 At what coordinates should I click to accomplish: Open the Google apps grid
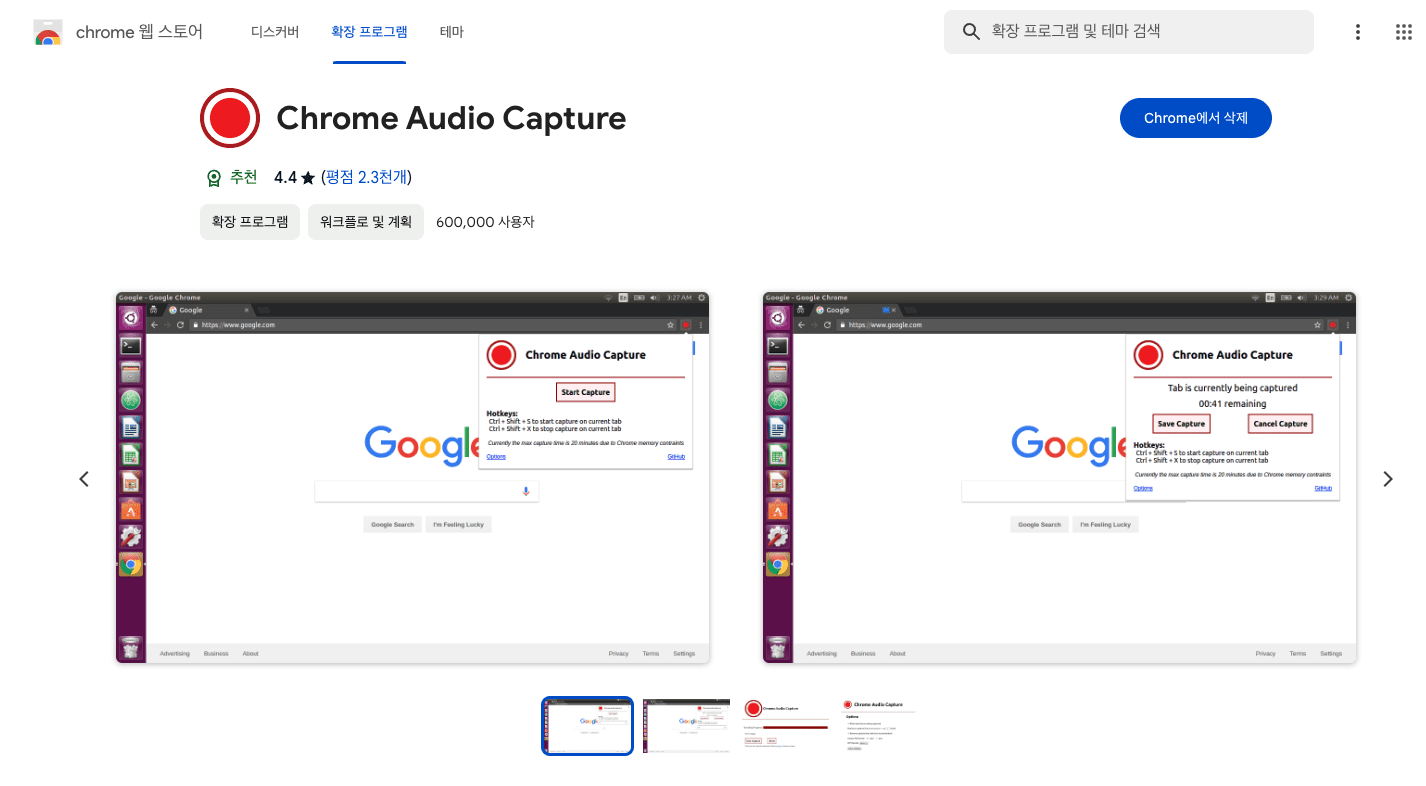(1404, 32)
